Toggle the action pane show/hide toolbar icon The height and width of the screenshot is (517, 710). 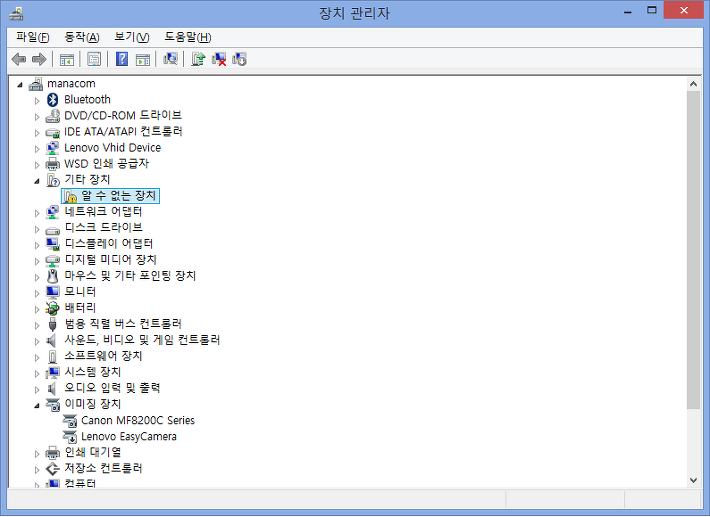[143, 59]
